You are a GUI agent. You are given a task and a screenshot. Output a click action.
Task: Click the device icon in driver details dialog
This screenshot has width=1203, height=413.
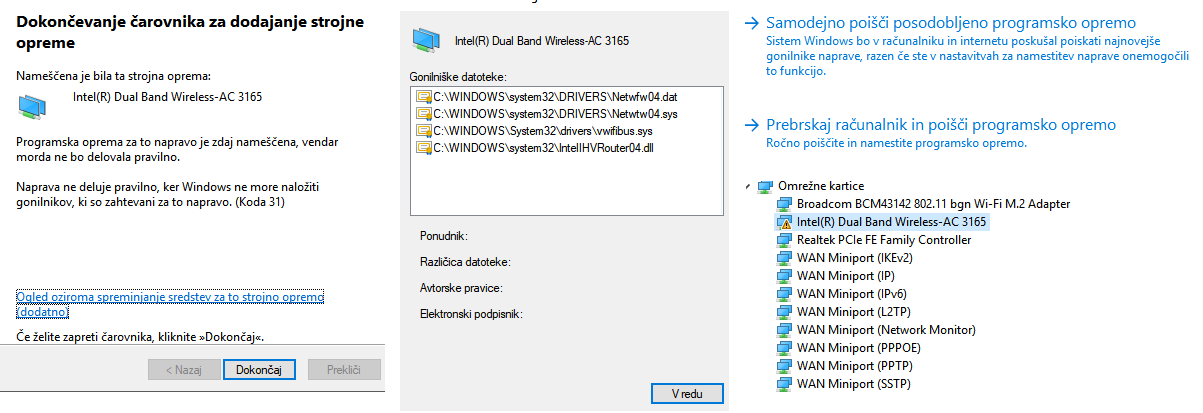[x=427, y=40]
